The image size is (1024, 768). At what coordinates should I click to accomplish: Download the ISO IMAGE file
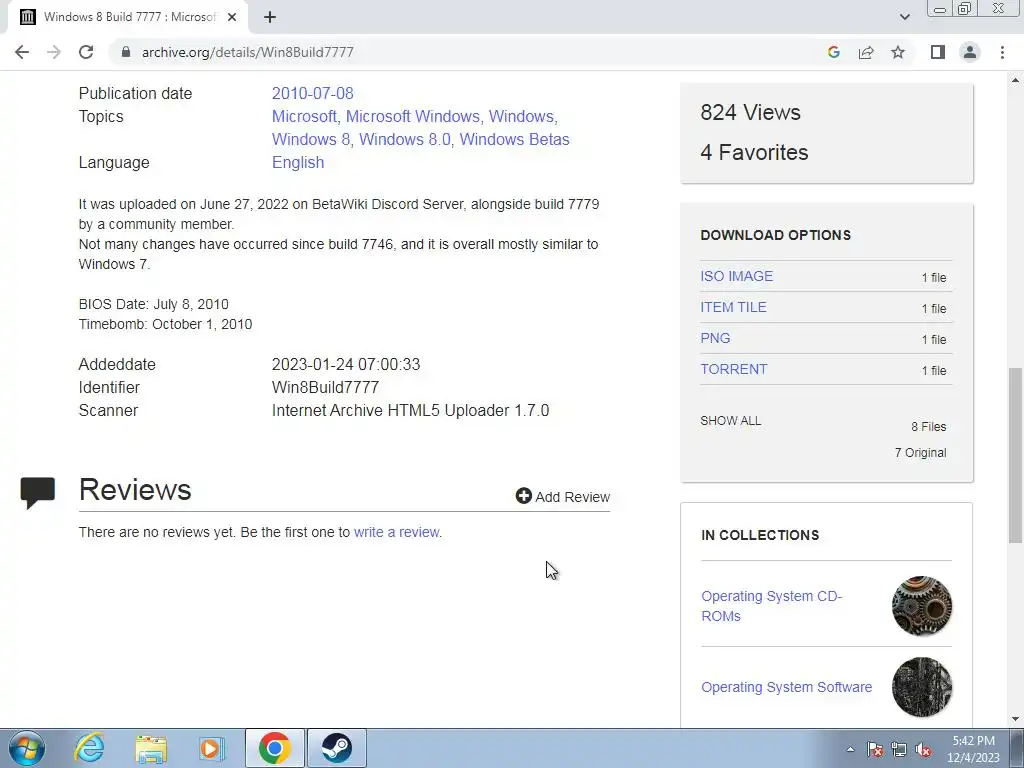737,276
